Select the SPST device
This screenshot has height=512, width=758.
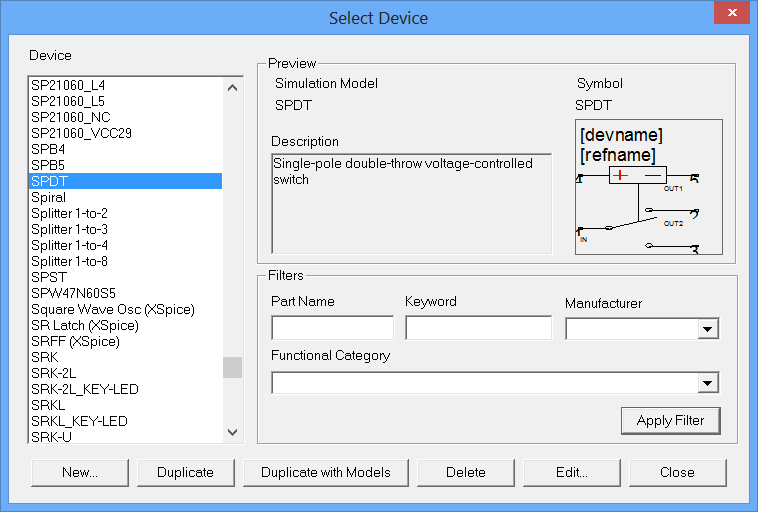(49, 277)
